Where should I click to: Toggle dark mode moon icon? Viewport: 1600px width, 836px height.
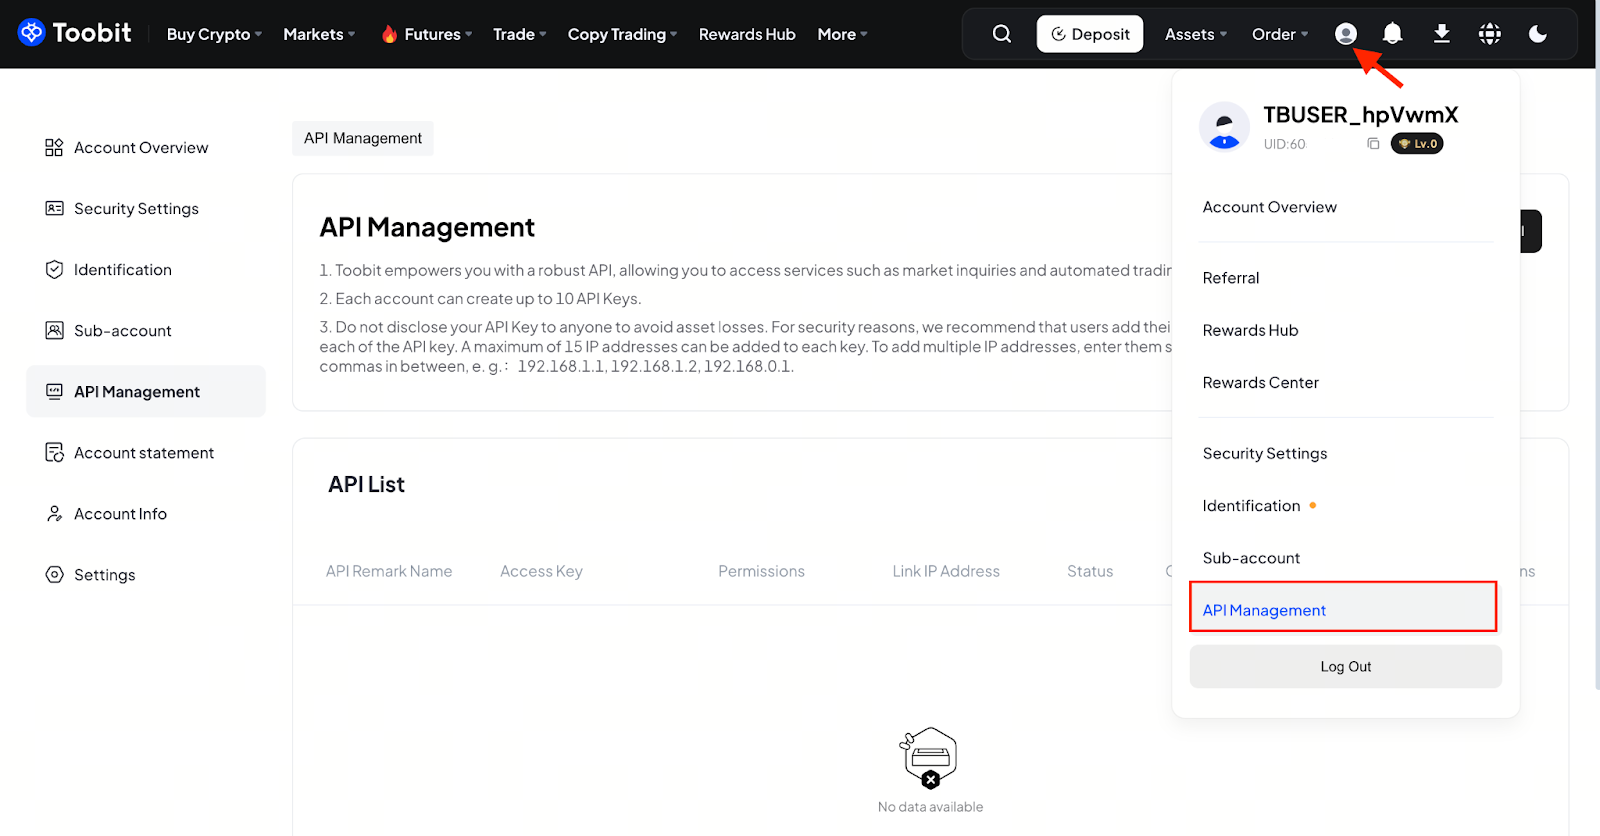tap(1538, 34)
